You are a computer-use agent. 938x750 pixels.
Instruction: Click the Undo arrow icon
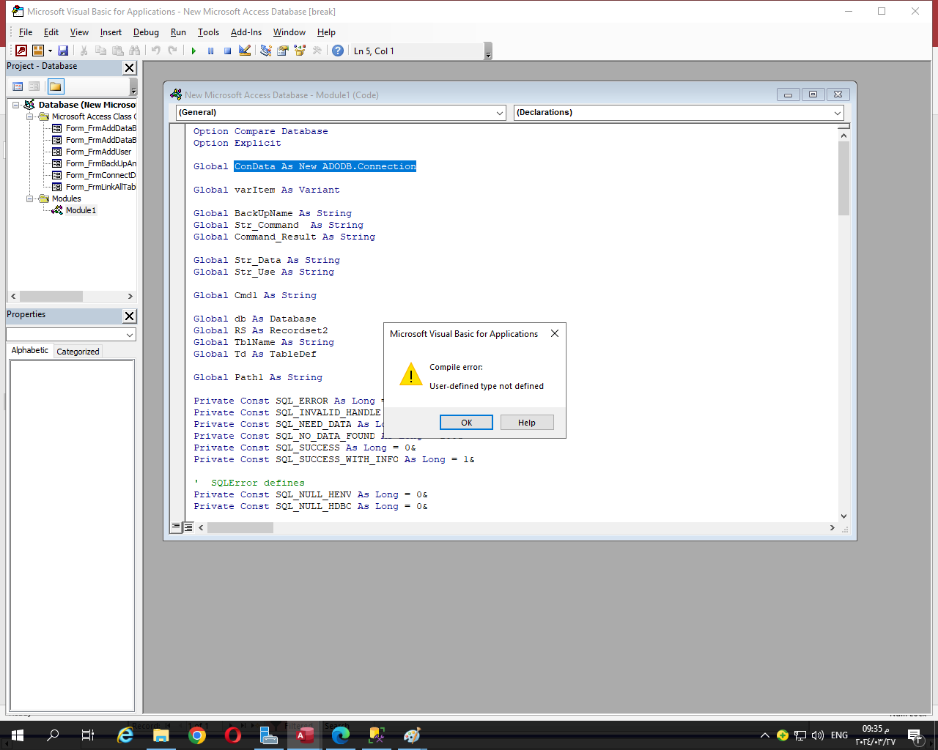tap(156, 51)
